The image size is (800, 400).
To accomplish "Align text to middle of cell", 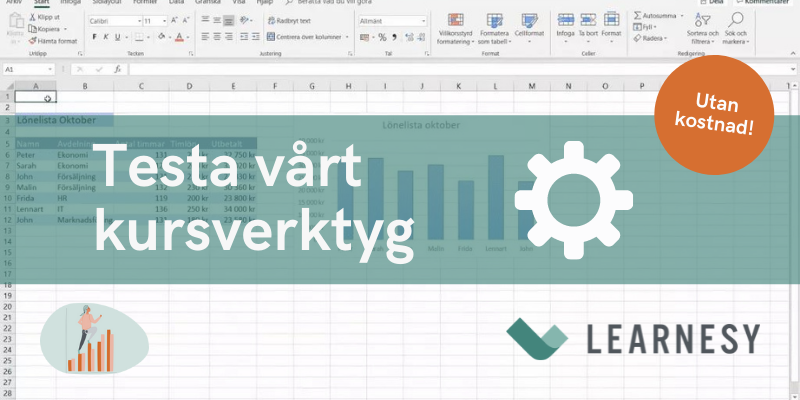I will [217, 20].
